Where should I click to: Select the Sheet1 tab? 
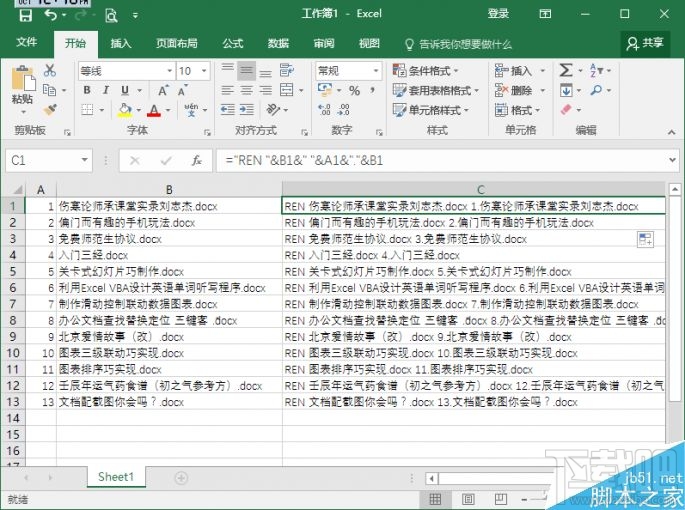click(x=116, y=477)
